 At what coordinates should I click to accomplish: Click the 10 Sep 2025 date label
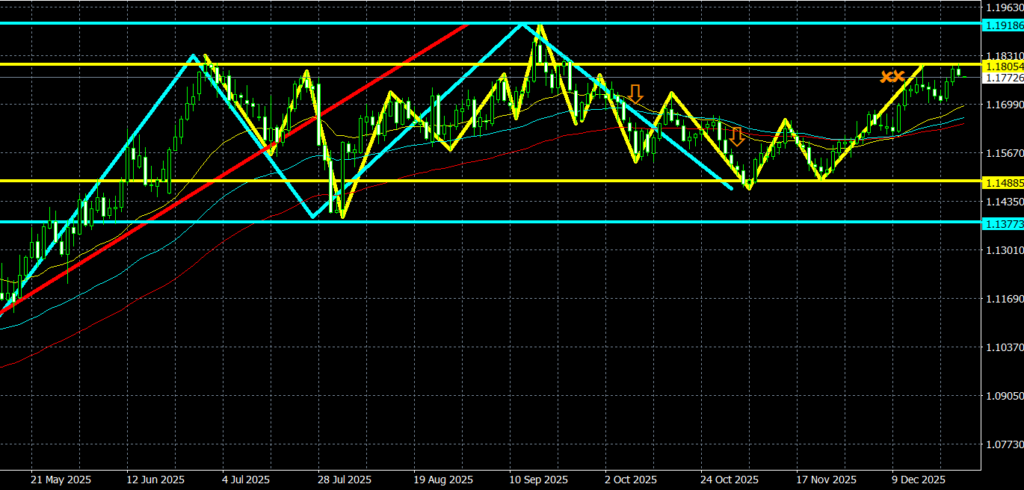click(x=537, y=478)
